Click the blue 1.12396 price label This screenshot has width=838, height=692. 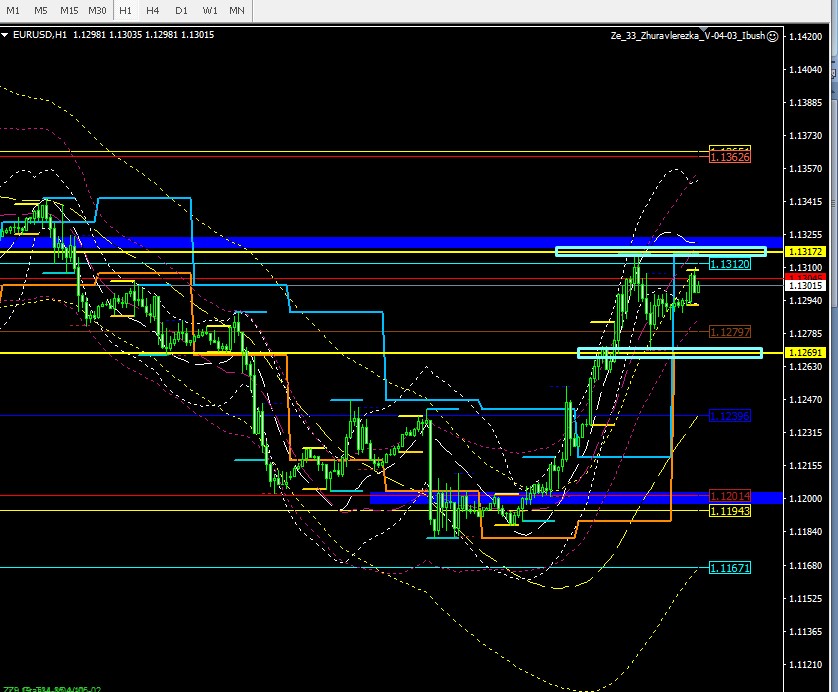coord(729,415)
